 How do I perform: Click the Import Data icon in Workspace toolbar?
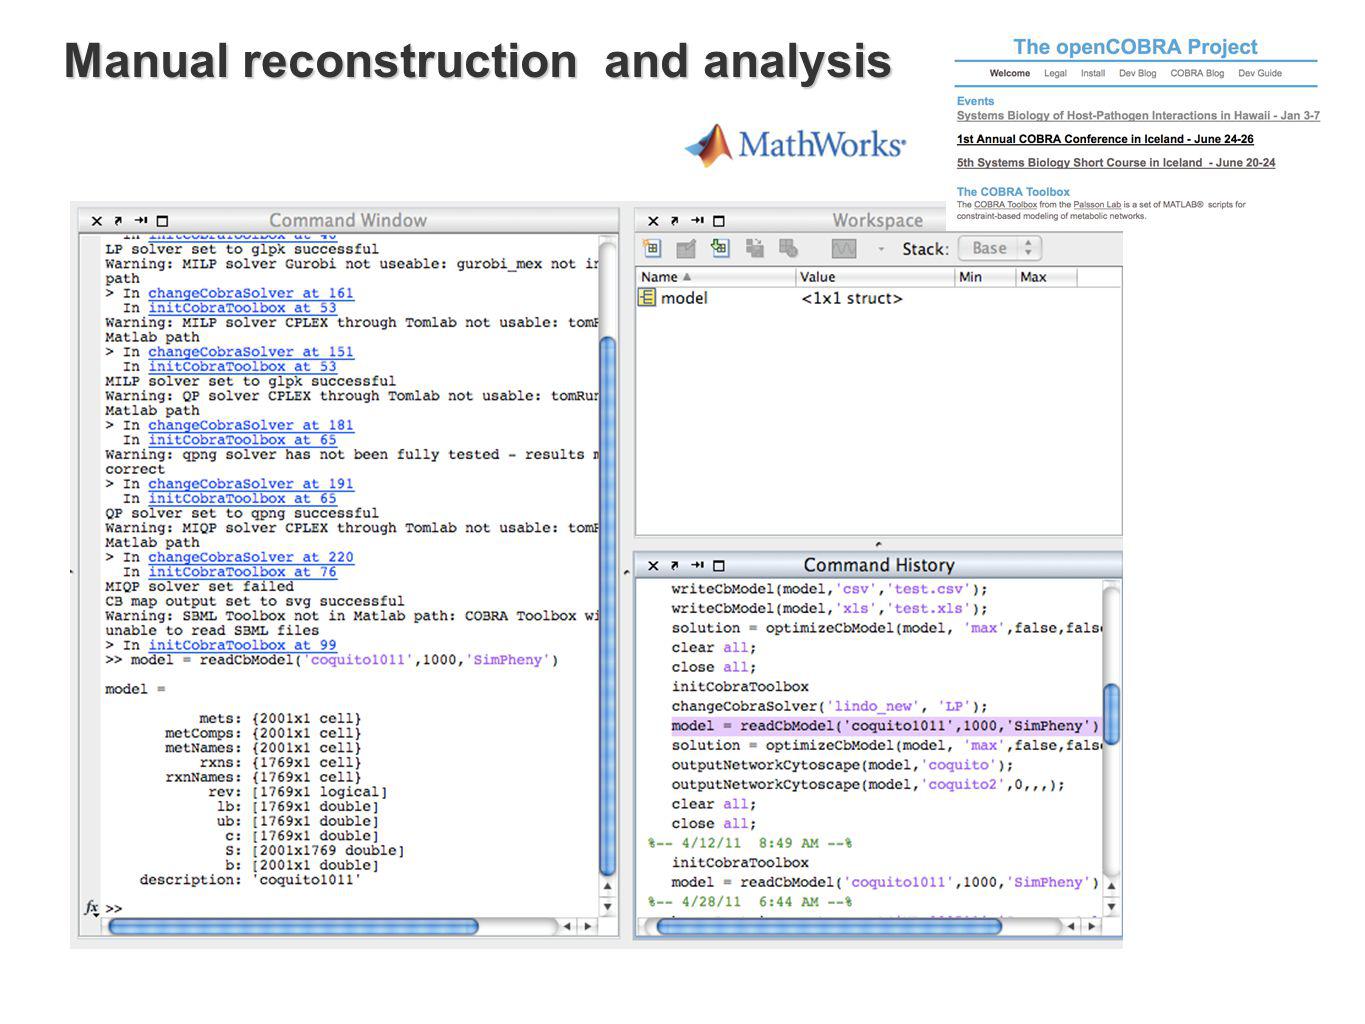click(x=720, y=248)
